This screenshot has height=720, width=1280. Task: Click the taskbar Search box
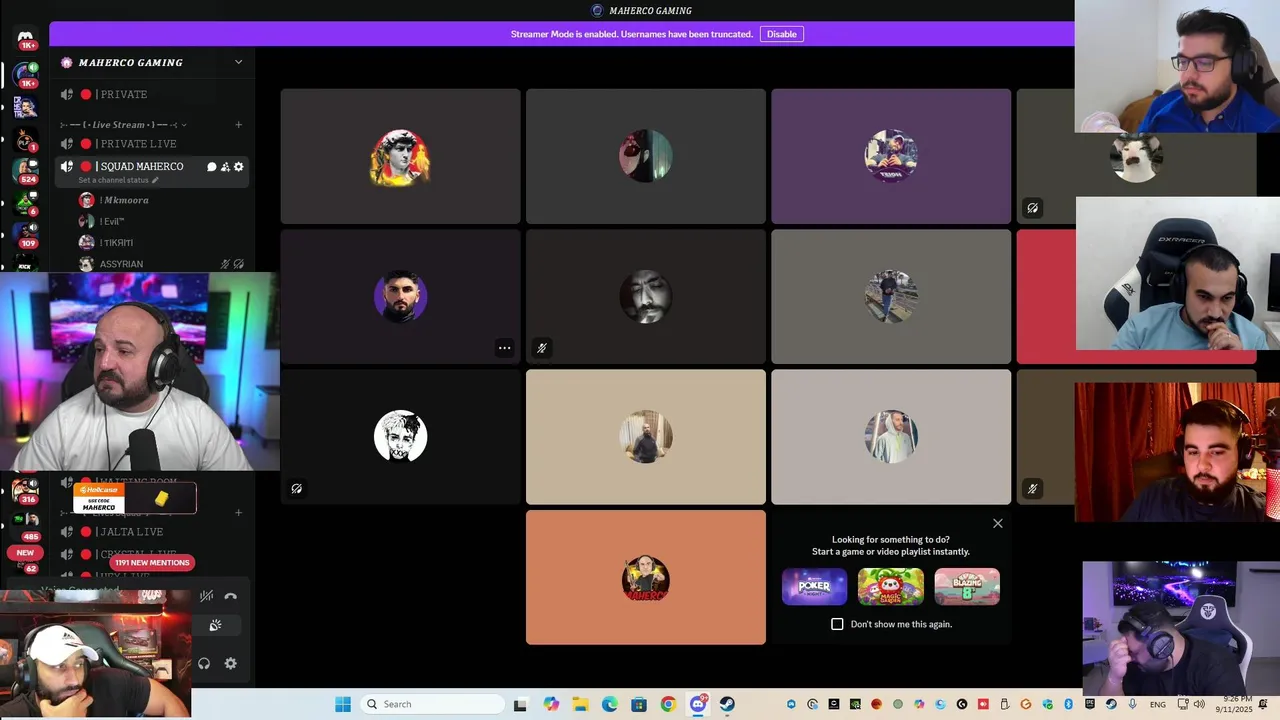click(x=432, y=704)
